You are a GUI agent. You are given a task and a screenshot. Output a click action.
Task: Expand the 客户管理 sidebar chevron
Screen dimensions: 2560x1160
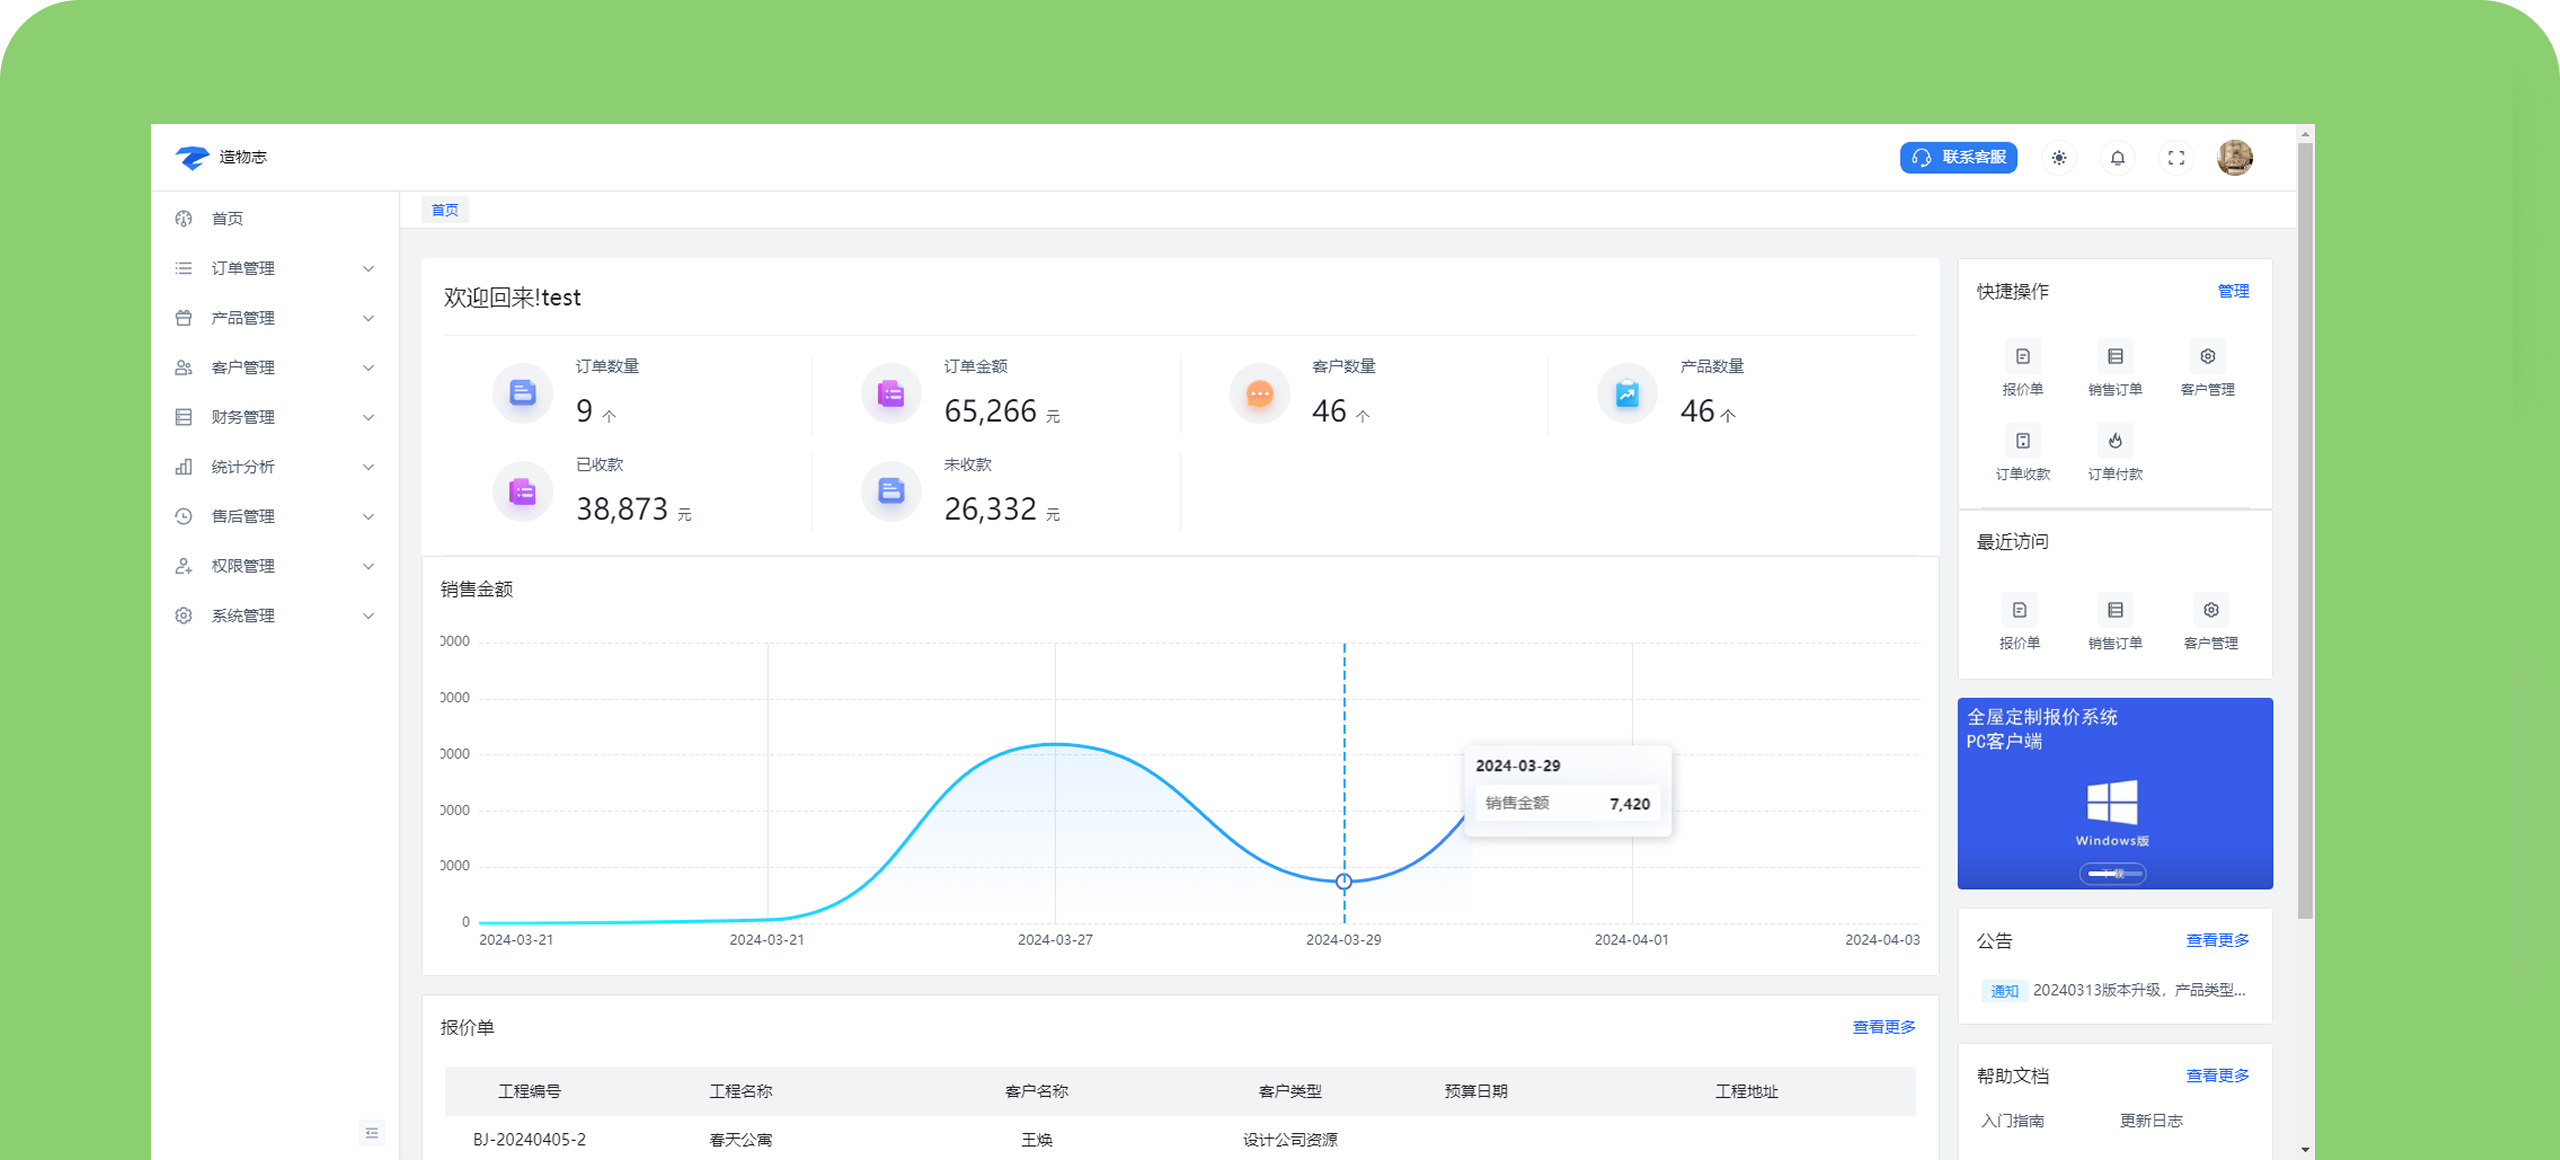click(x=368, y=367)
